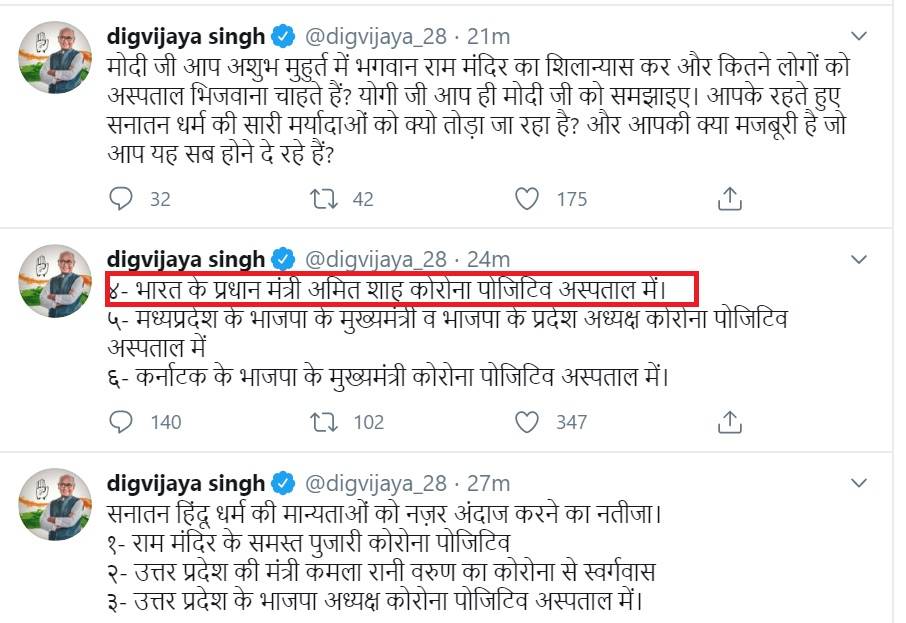Expand the options chevron on the 21m tweet

coord(858,37)
